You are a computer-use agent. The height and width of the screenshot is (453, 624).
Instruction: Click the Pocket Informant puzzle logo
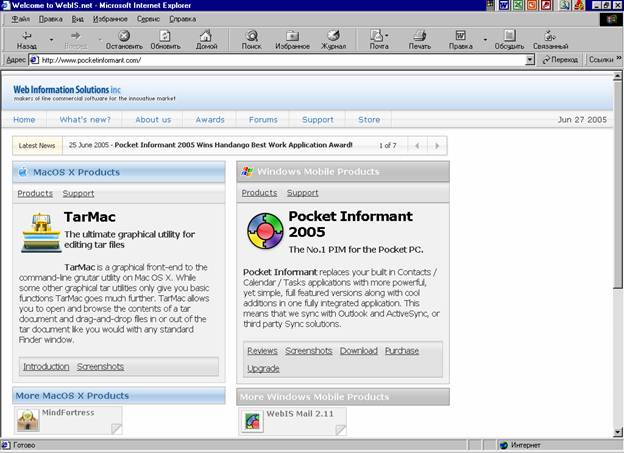pos(265,230)
